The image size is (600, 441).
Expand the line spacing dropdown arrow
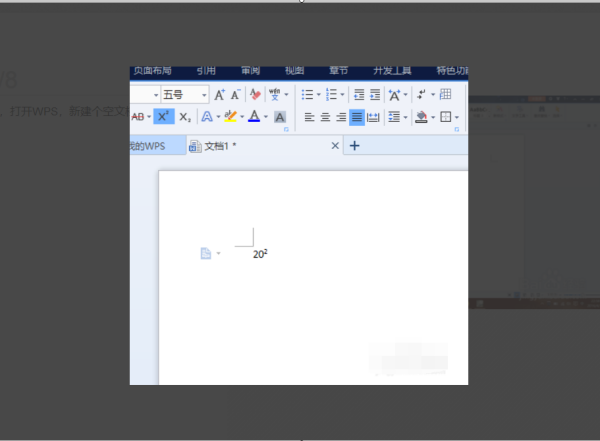405,117
